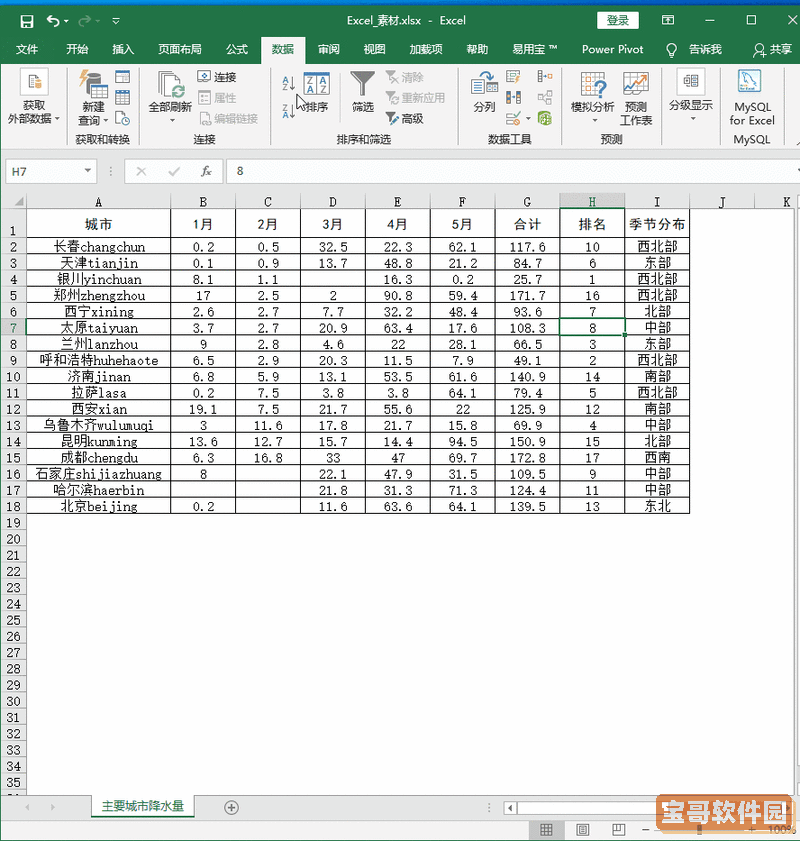The height and width of the screenshot is (841, 800).
Task: Click the MySQL for Excel icon
Action: pos(752,97)
